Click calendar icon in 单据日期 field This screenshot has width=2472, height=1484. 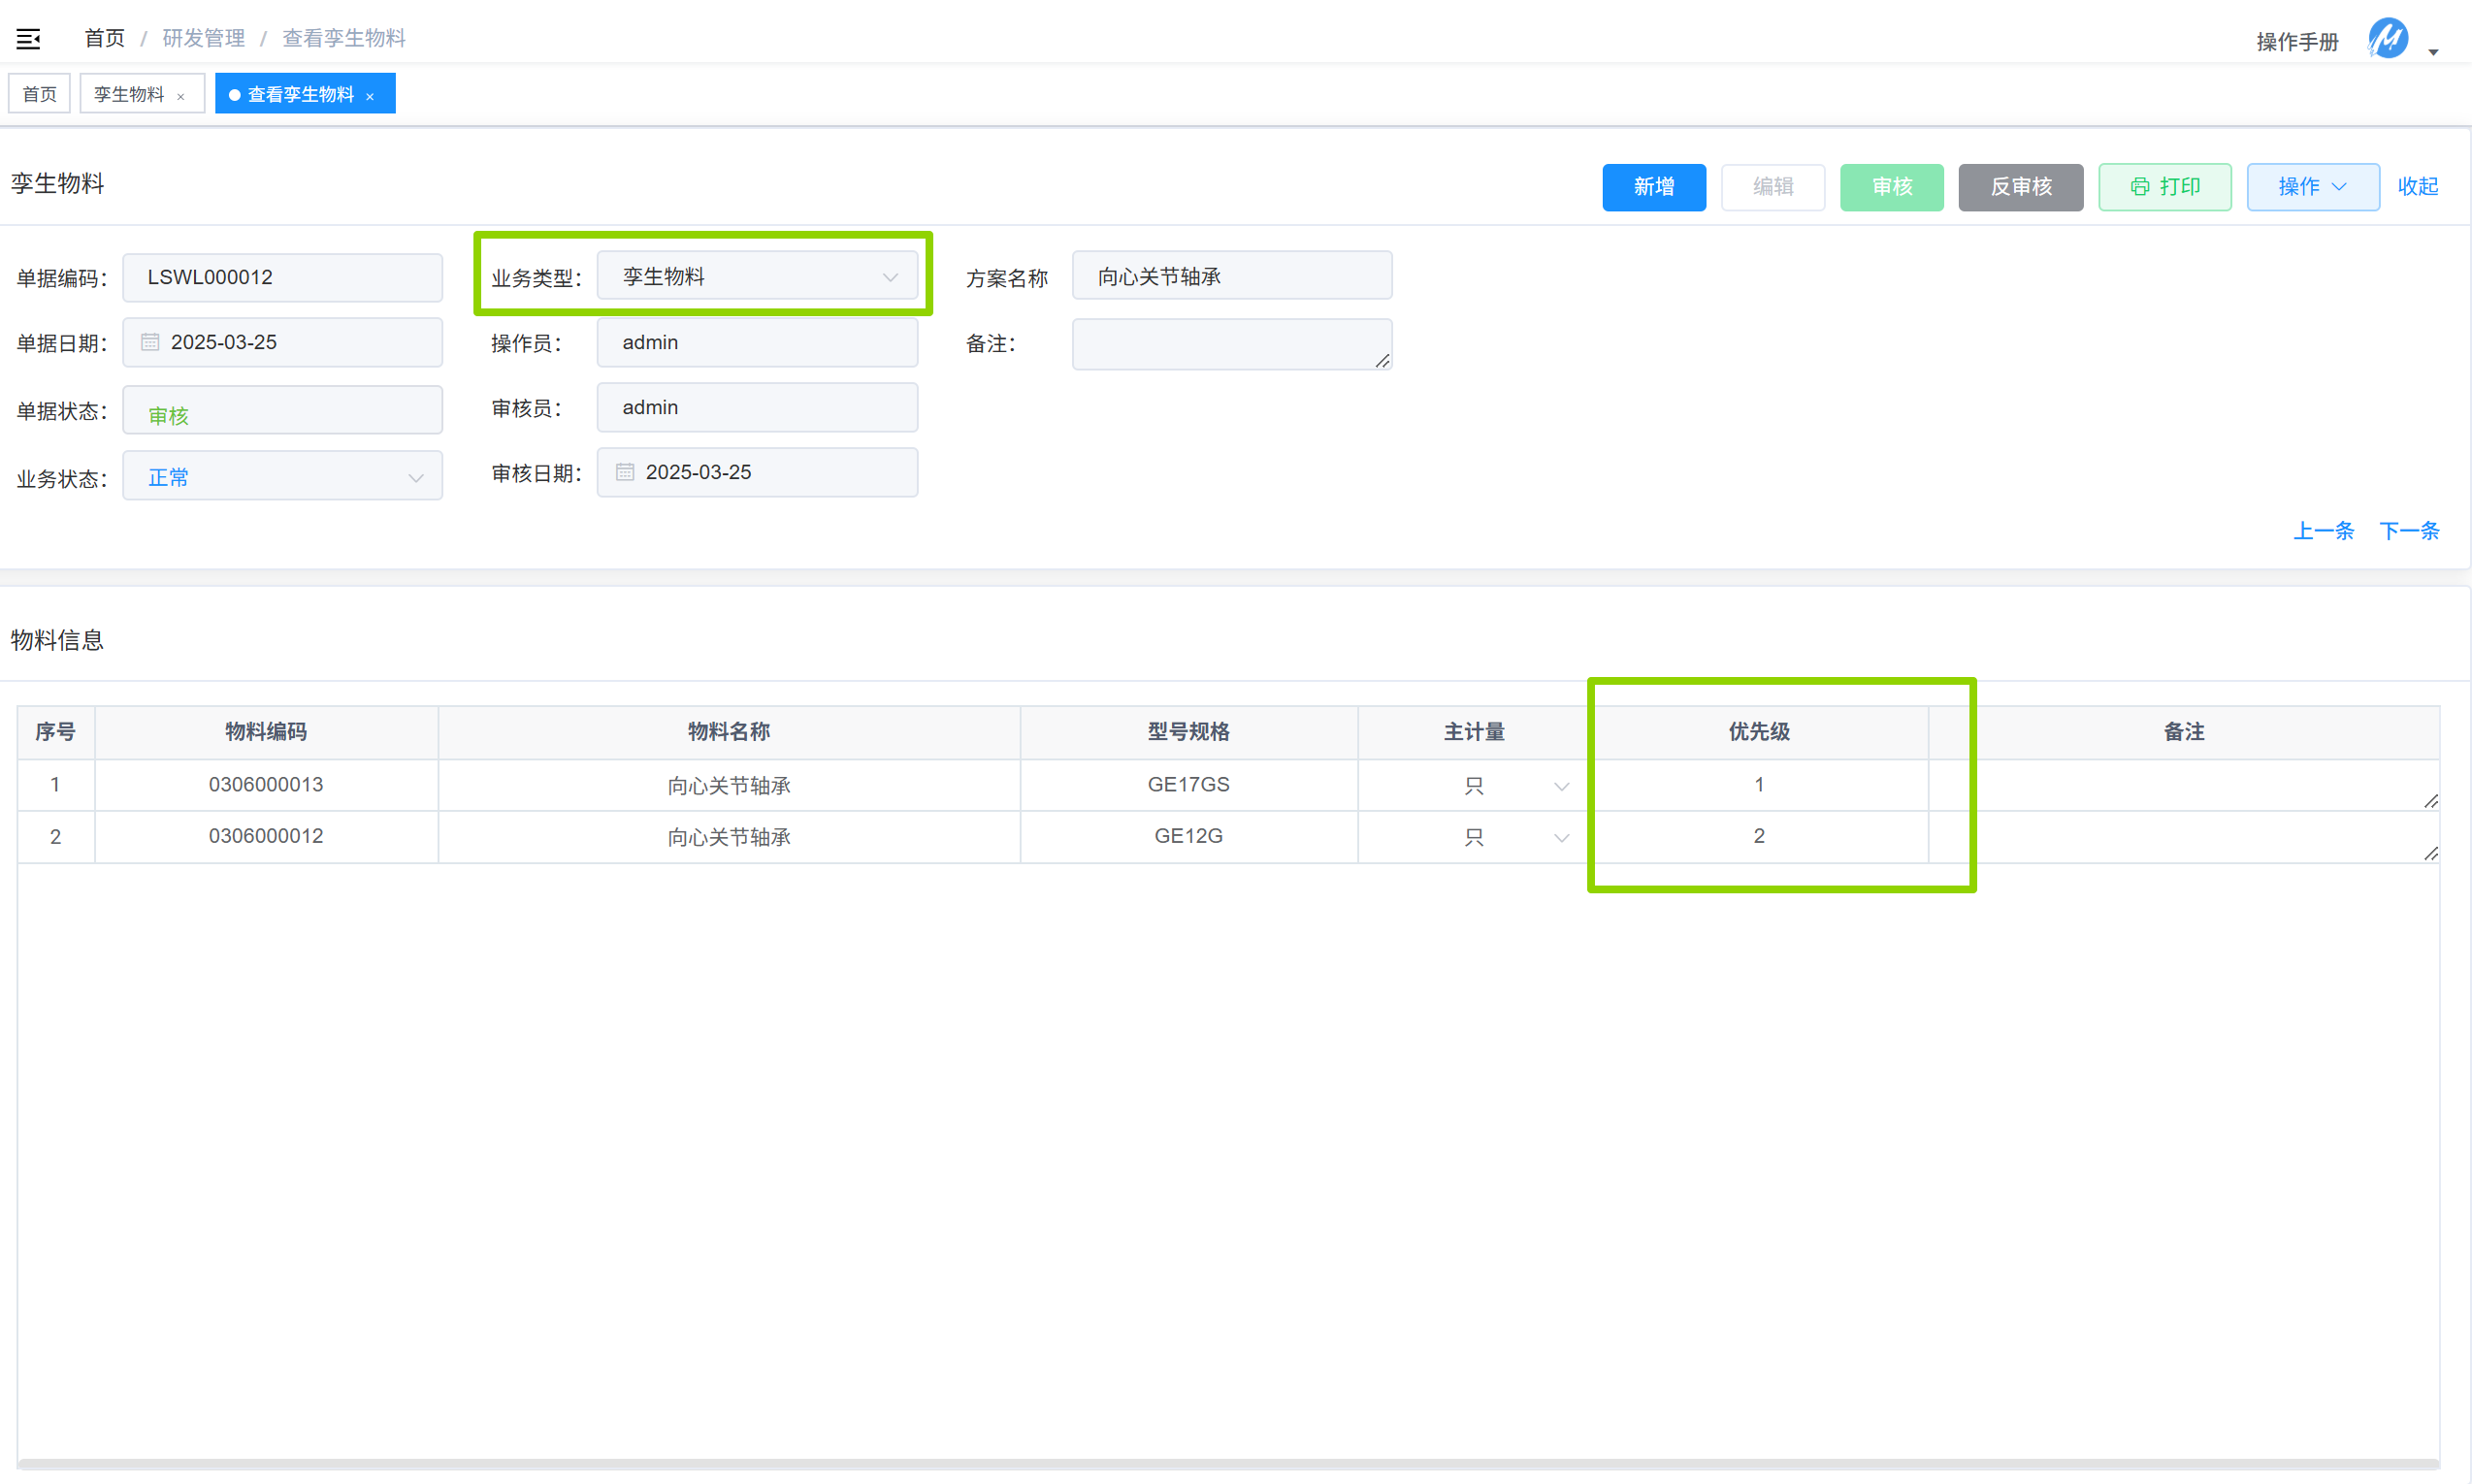150,342
